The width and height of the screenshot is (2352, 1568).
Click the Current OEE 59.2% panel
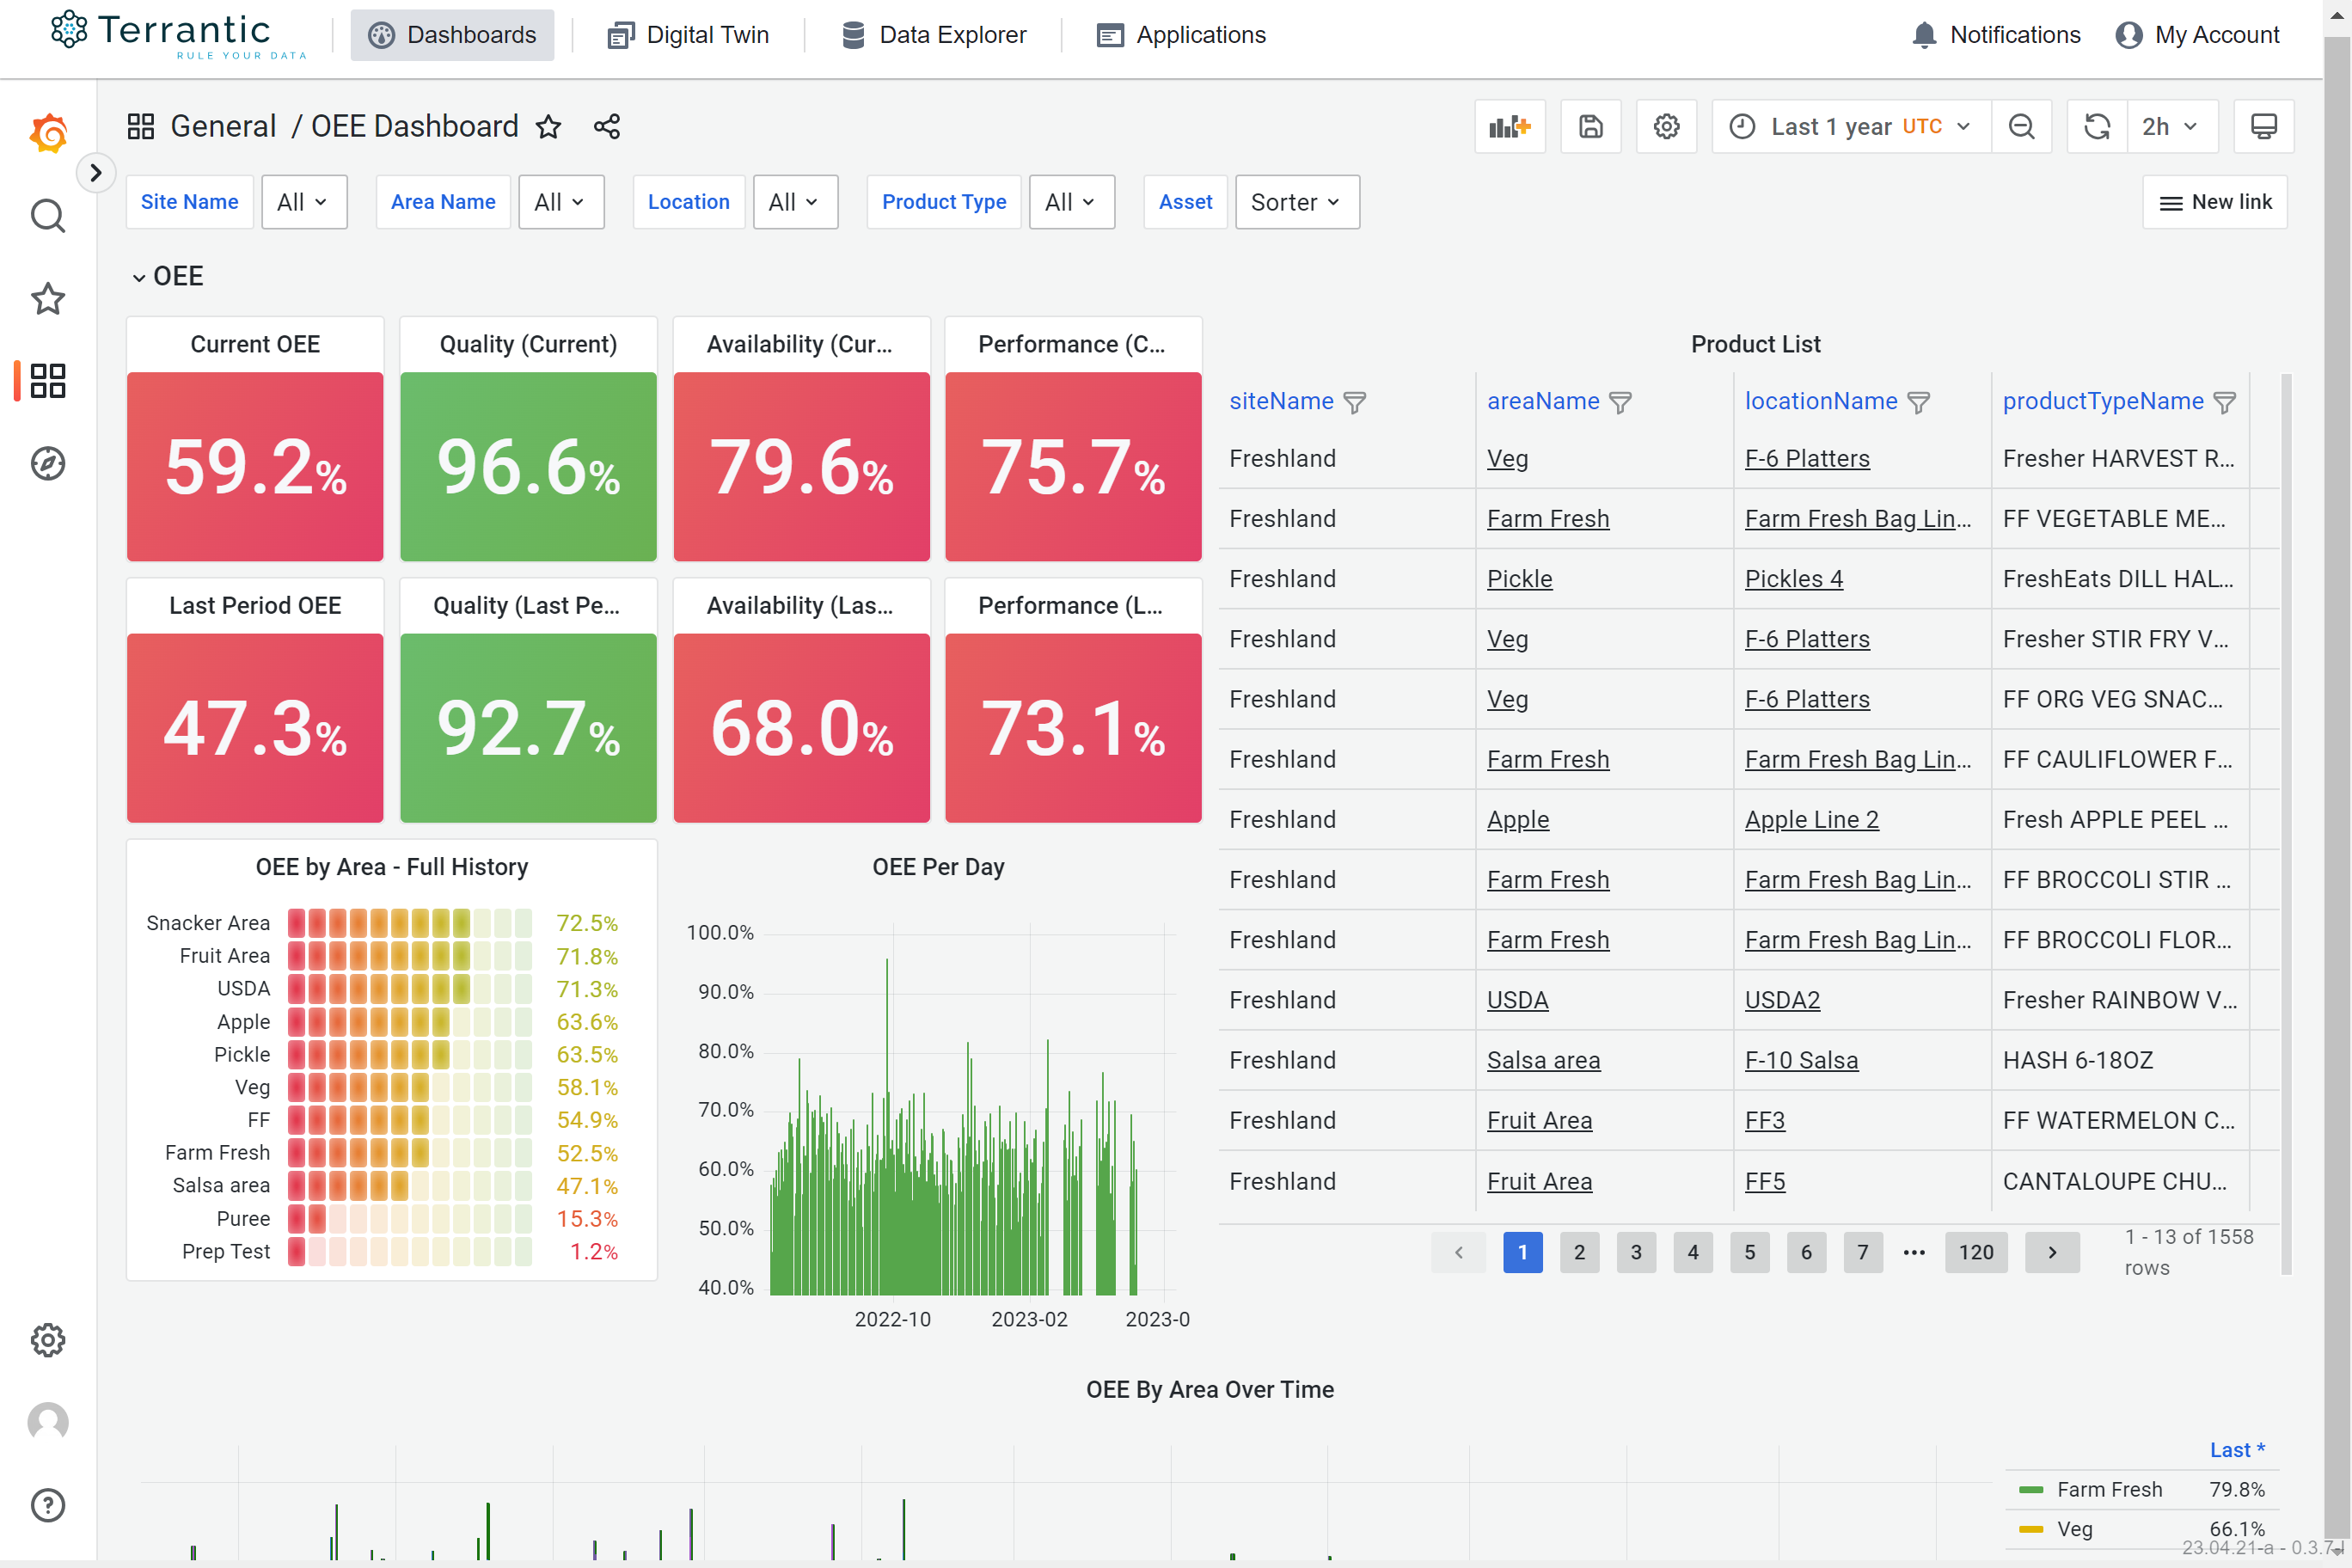(255, 467)
